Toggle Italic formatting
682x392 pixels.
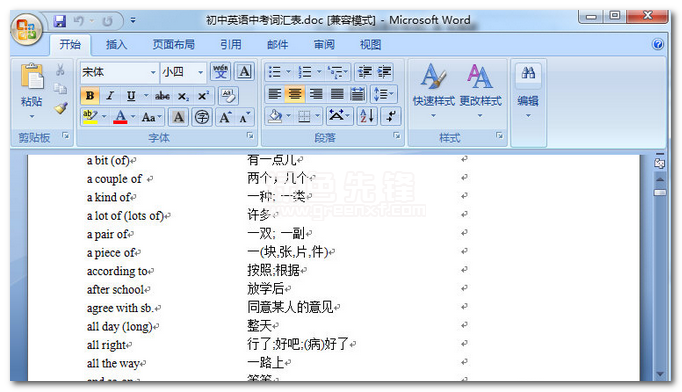pos(110,96)
